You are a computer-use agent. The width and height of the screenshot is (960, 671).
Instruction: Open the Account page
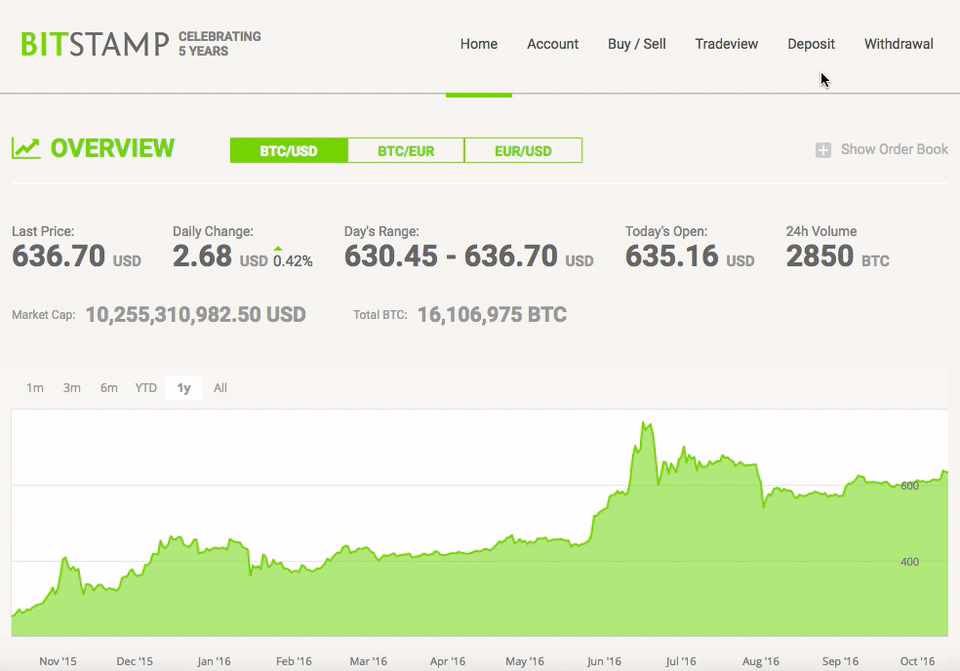[553, 44]
